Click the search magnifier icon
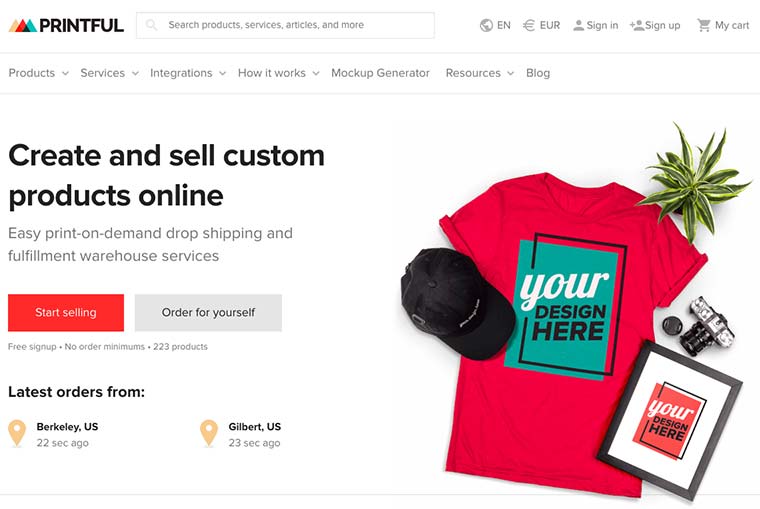The image size is (760, 509). tap(152, 25)
